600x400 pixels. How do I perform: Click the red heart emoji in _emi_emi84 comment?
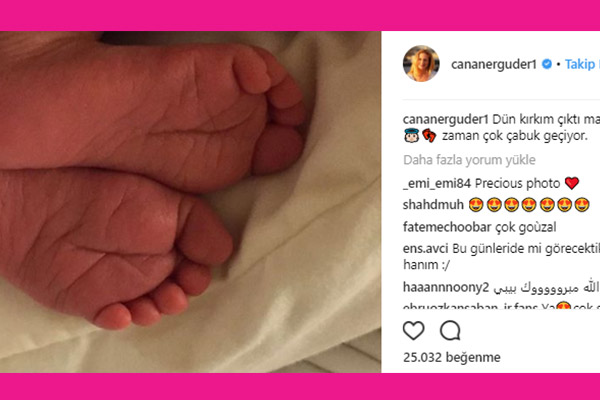(x=572, y=184)
